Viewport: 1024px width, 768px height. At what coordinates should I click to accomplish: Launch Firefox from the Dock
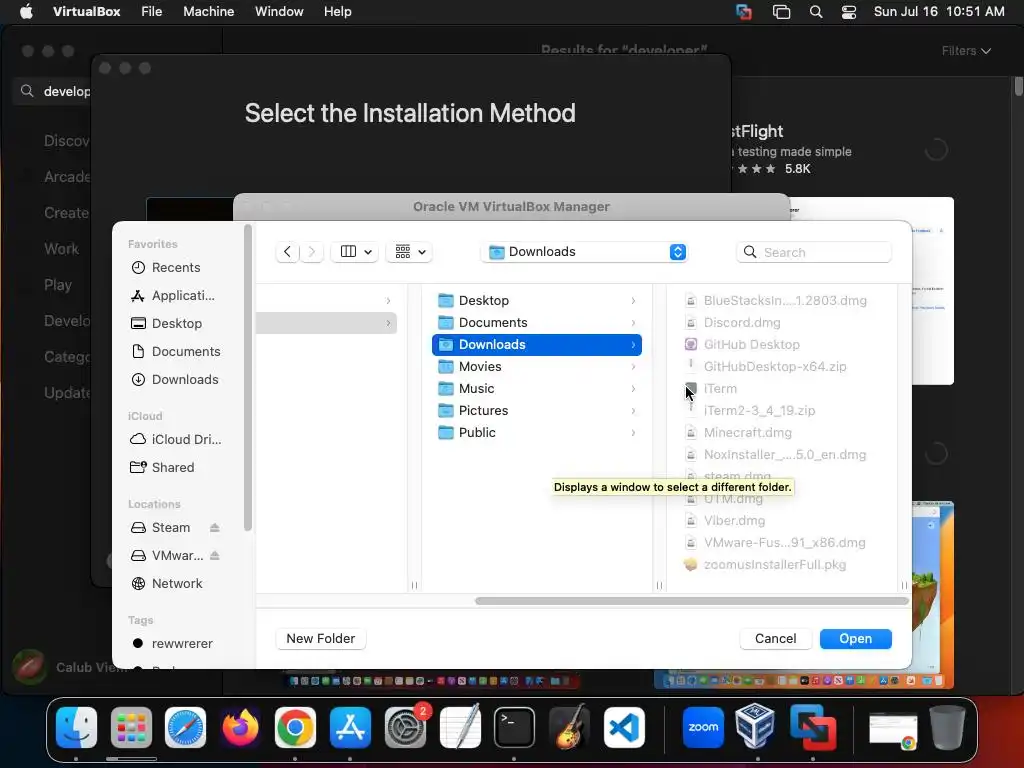[x=240, y=727]
